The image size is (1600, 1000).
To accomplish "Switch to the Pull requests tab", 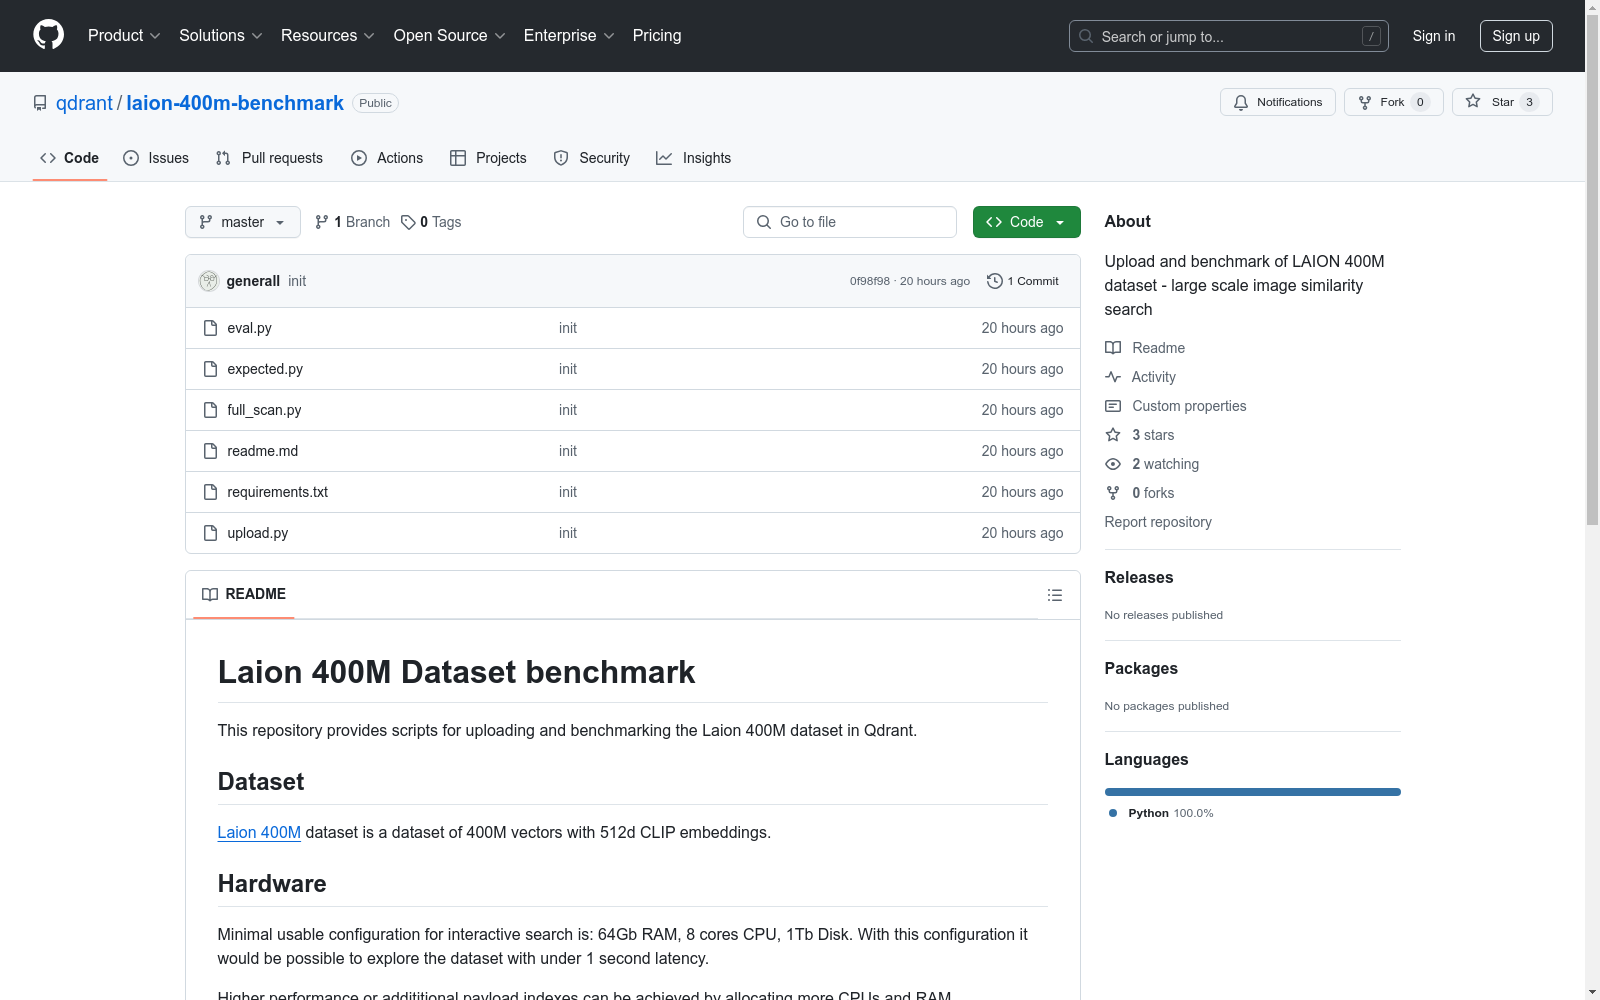I will click(269, 158).
